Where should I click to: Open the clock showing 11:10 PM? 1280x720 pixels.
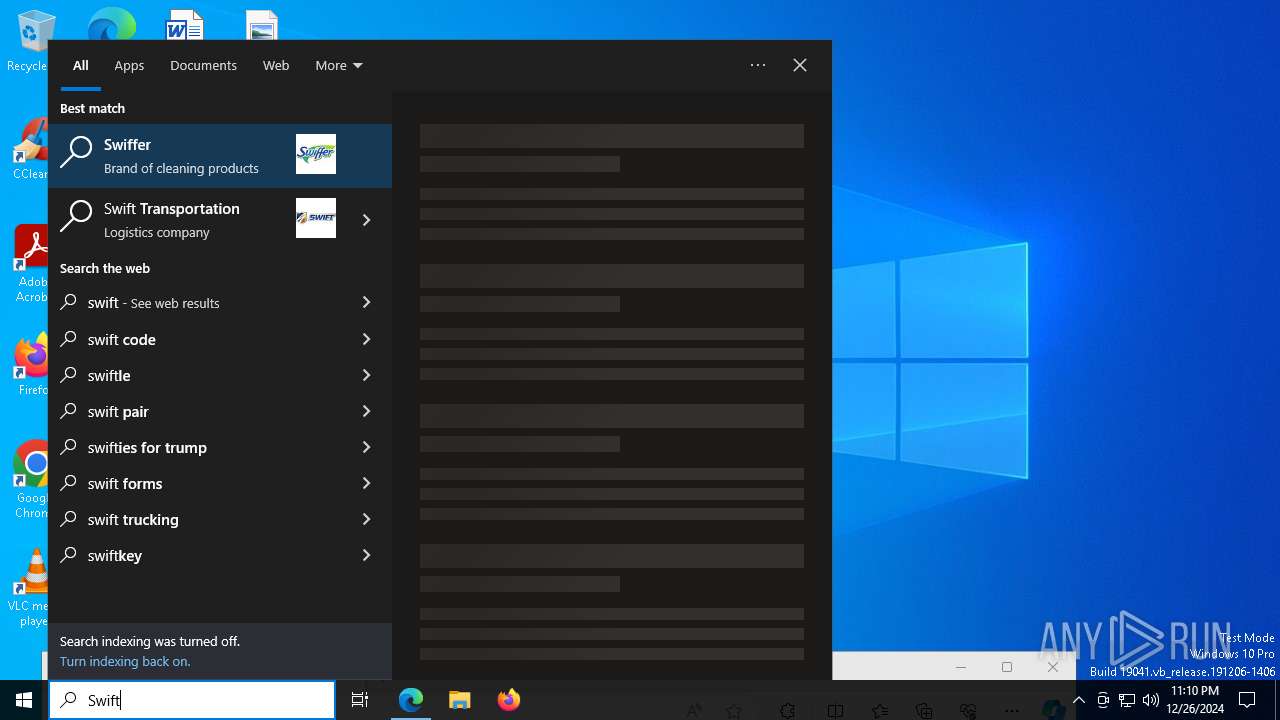[1195, 700]
